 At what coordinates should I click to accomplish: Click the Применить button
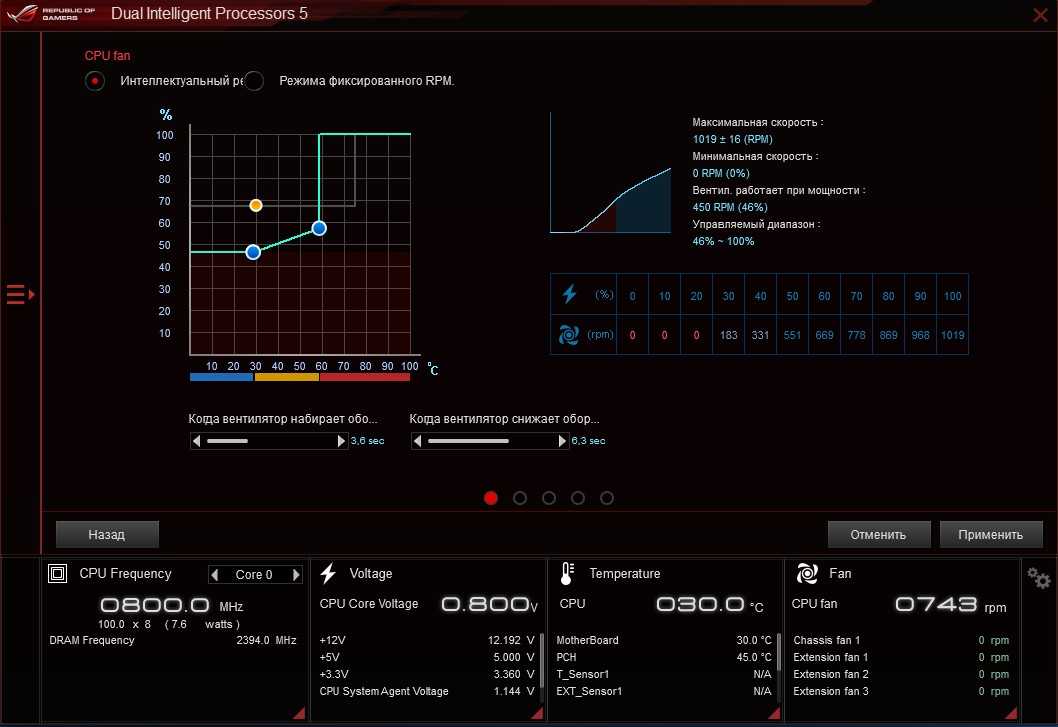[991, 535]
